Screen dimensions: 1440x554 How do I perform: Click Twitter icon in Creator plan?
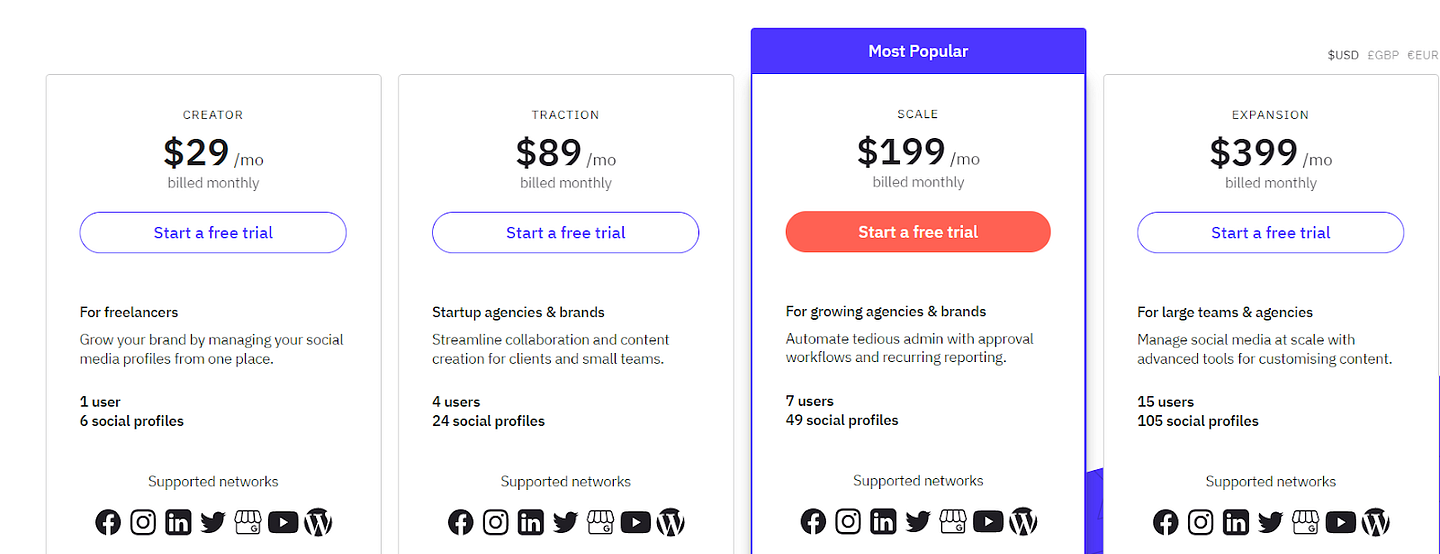(x=213, y=522)
